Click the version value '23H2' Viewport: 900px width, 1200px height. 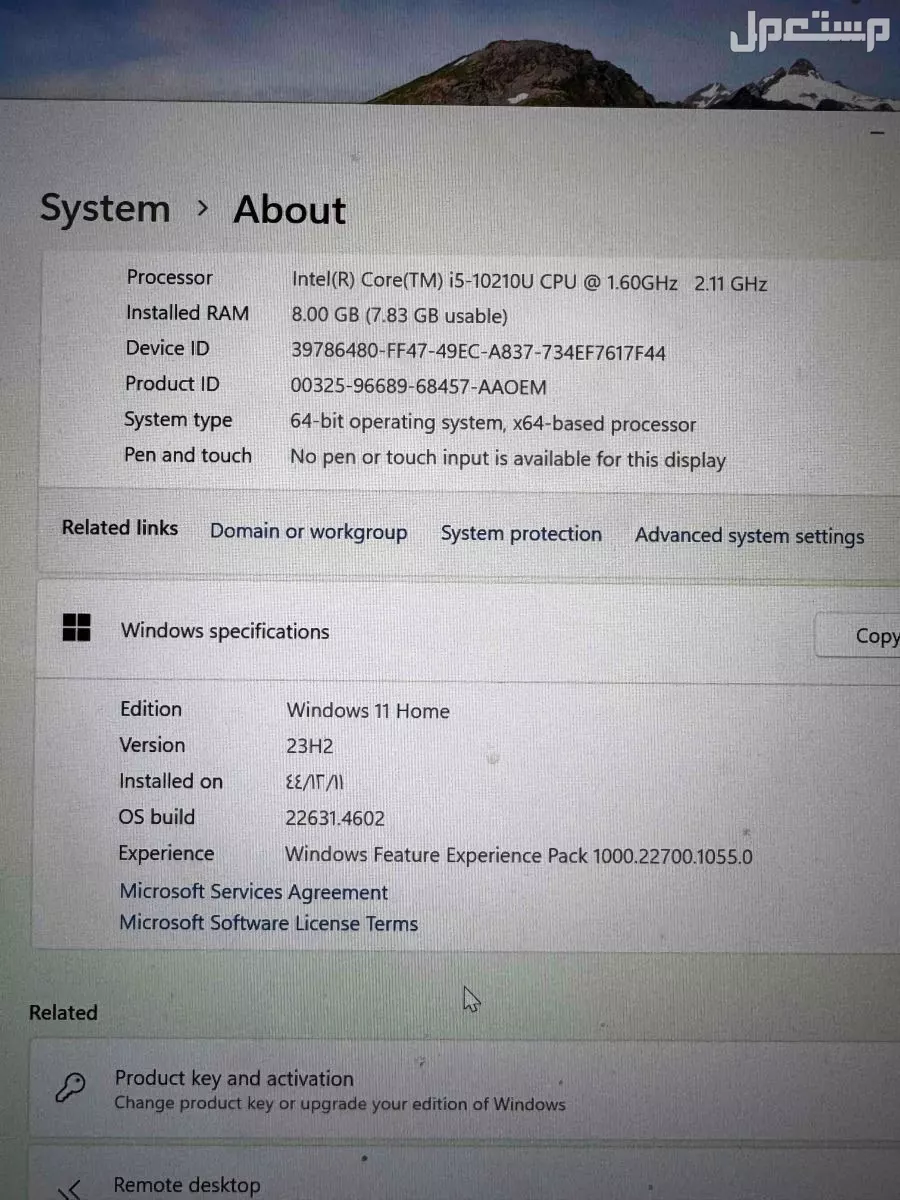pos(309,746)
